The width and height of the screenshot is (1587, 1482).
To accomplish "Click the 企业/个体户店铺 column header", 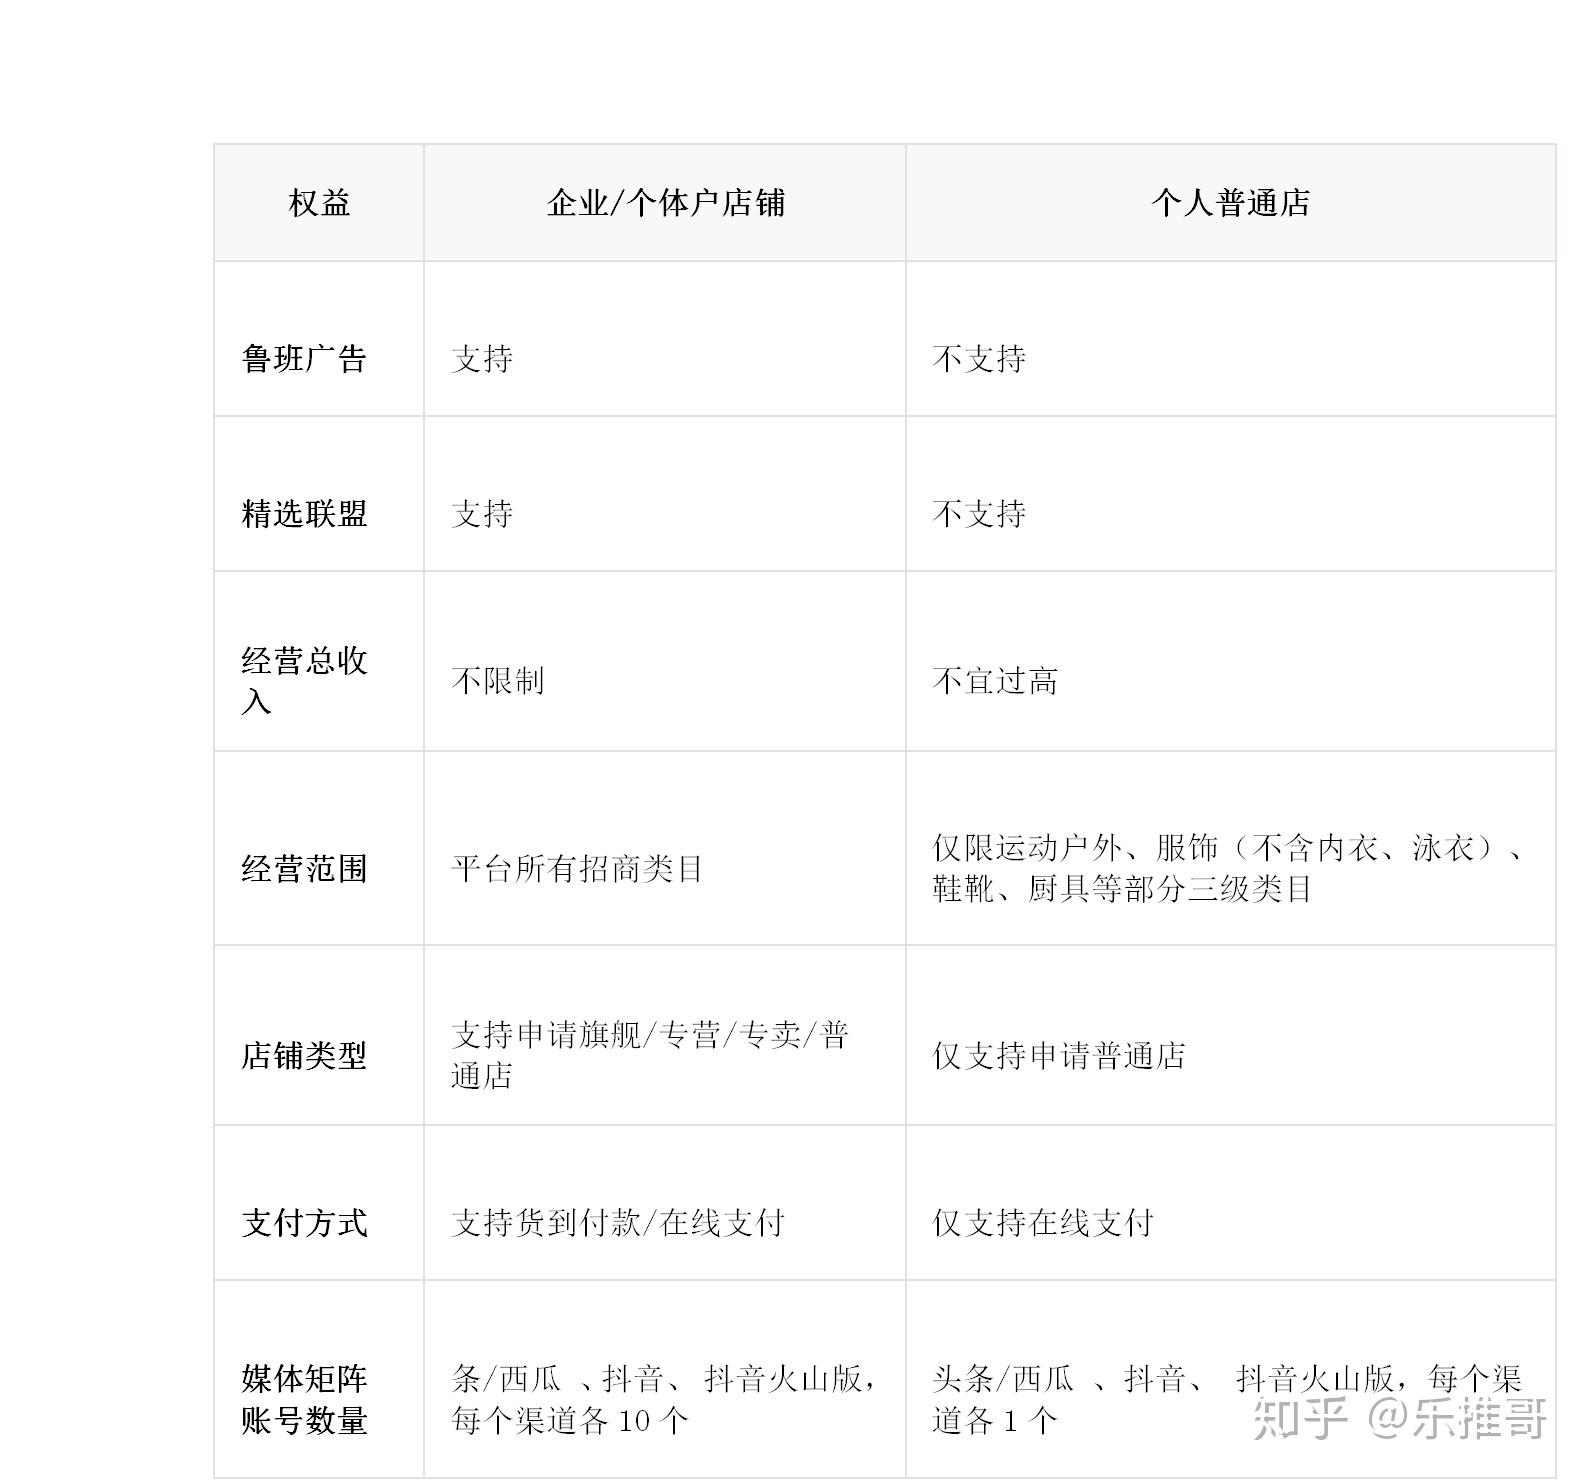I will click(665, 203).
